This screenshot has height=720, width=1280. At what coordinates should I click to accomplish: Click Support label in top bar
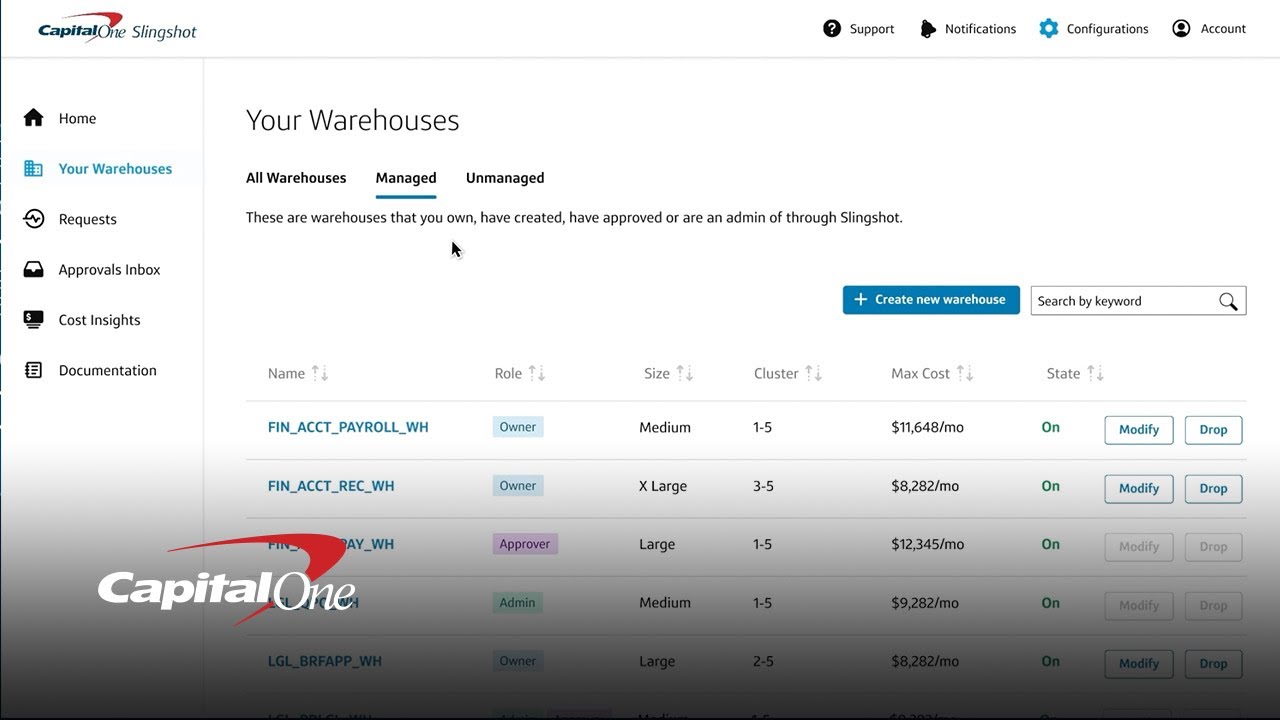872,29
